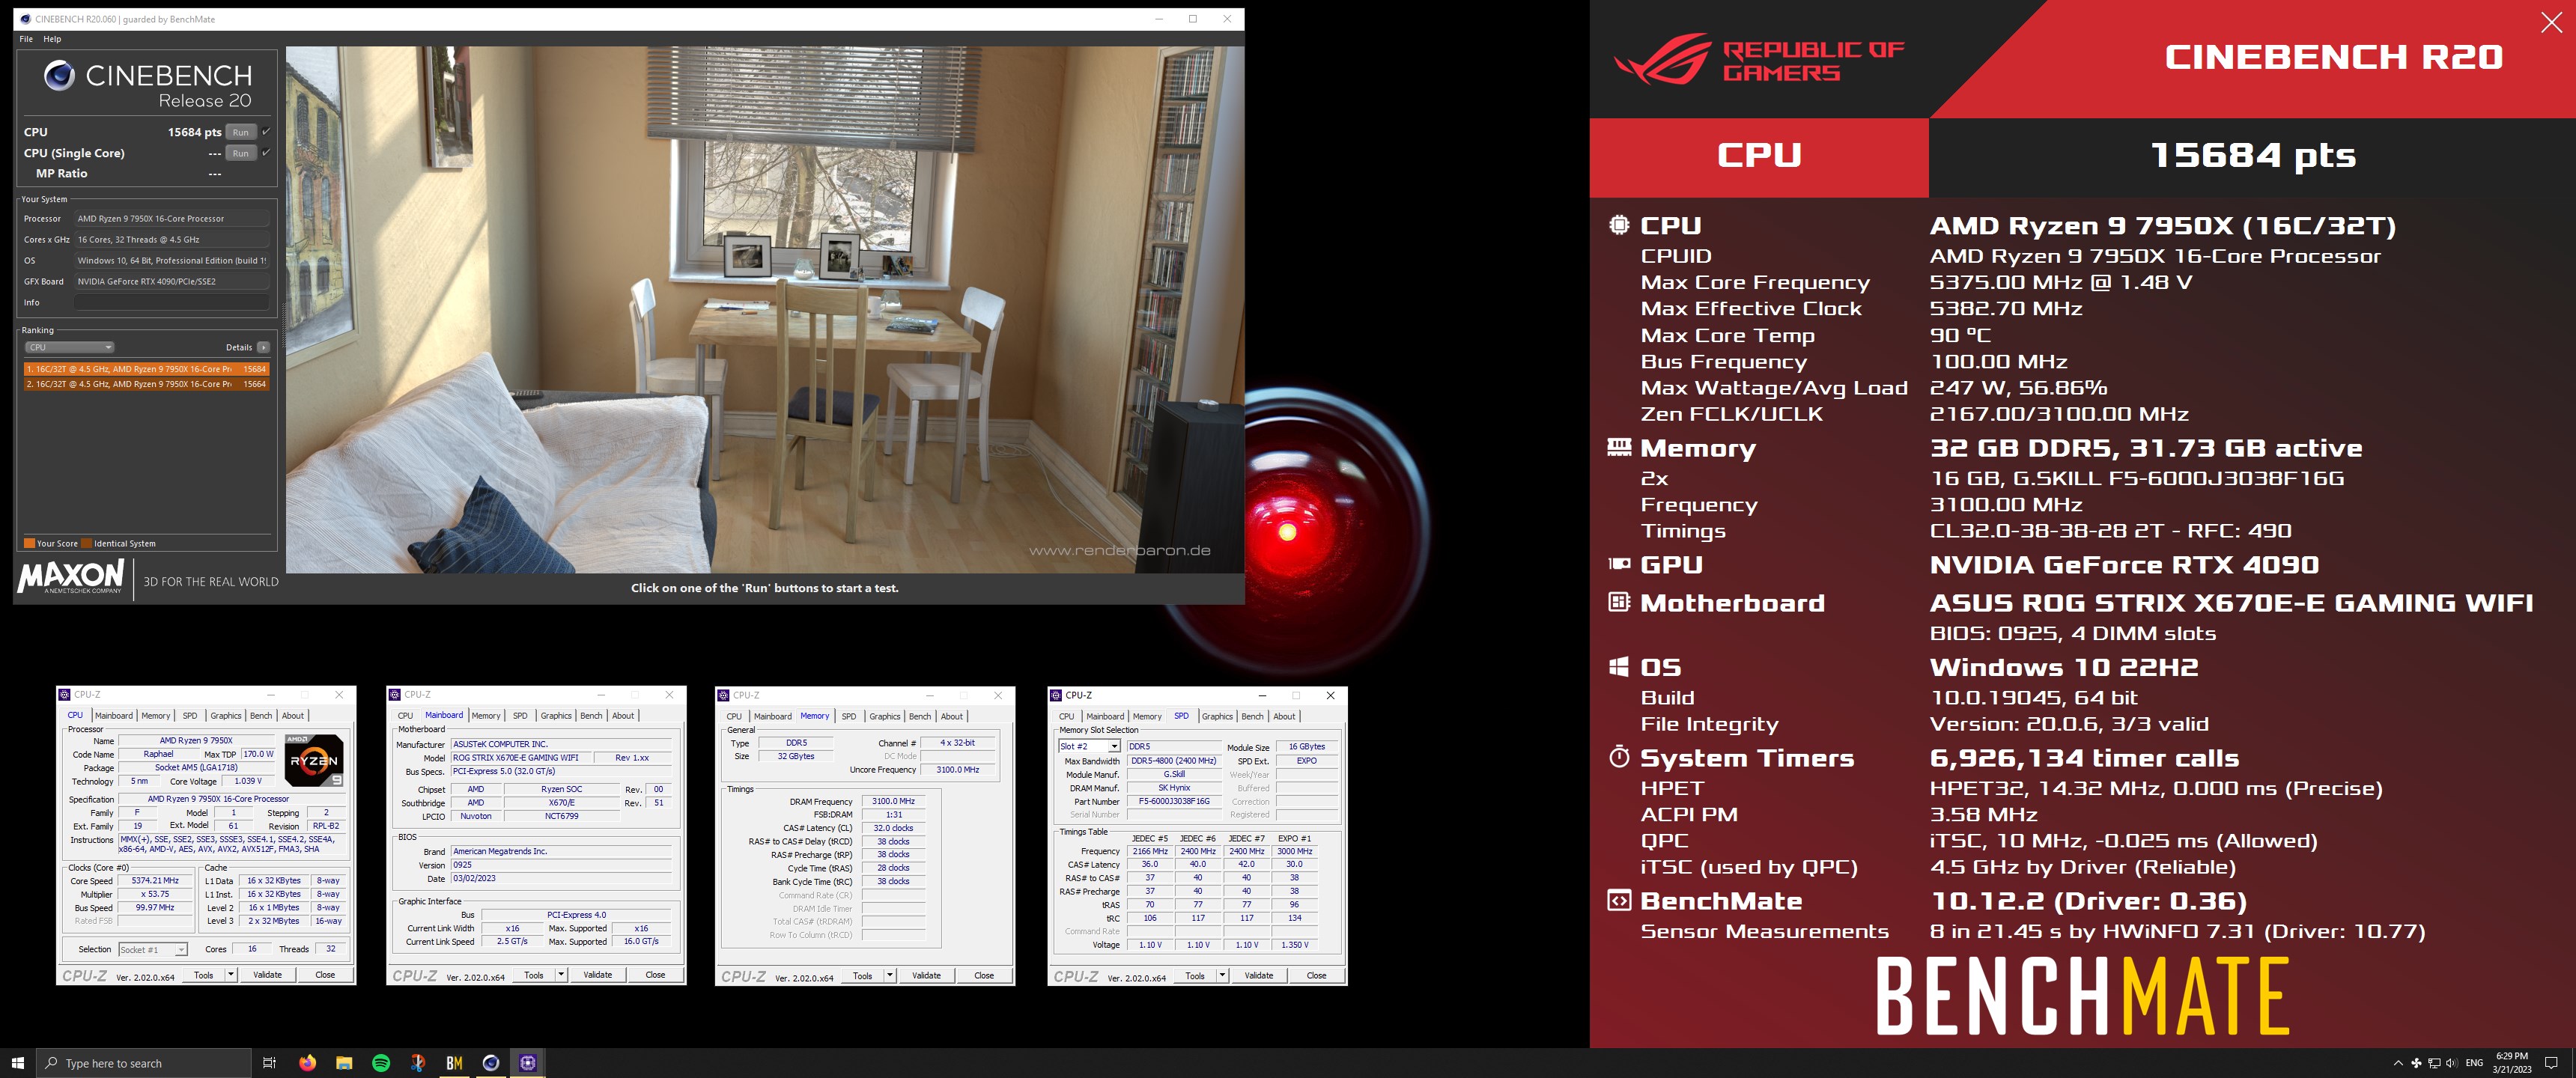Image resolution: width=2576 pixels, height=1078 pixels.
Task: Click the Cinebench title bar app icon
Action: coord(25,19)
